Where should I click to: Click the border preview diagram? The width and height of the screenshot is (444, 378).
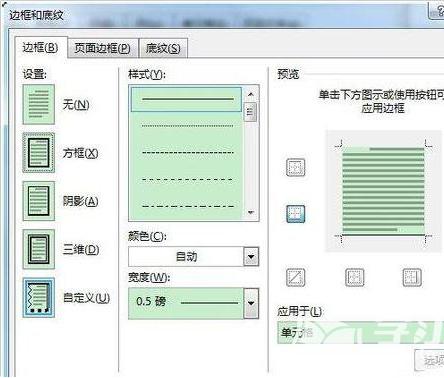click(383, 191)
